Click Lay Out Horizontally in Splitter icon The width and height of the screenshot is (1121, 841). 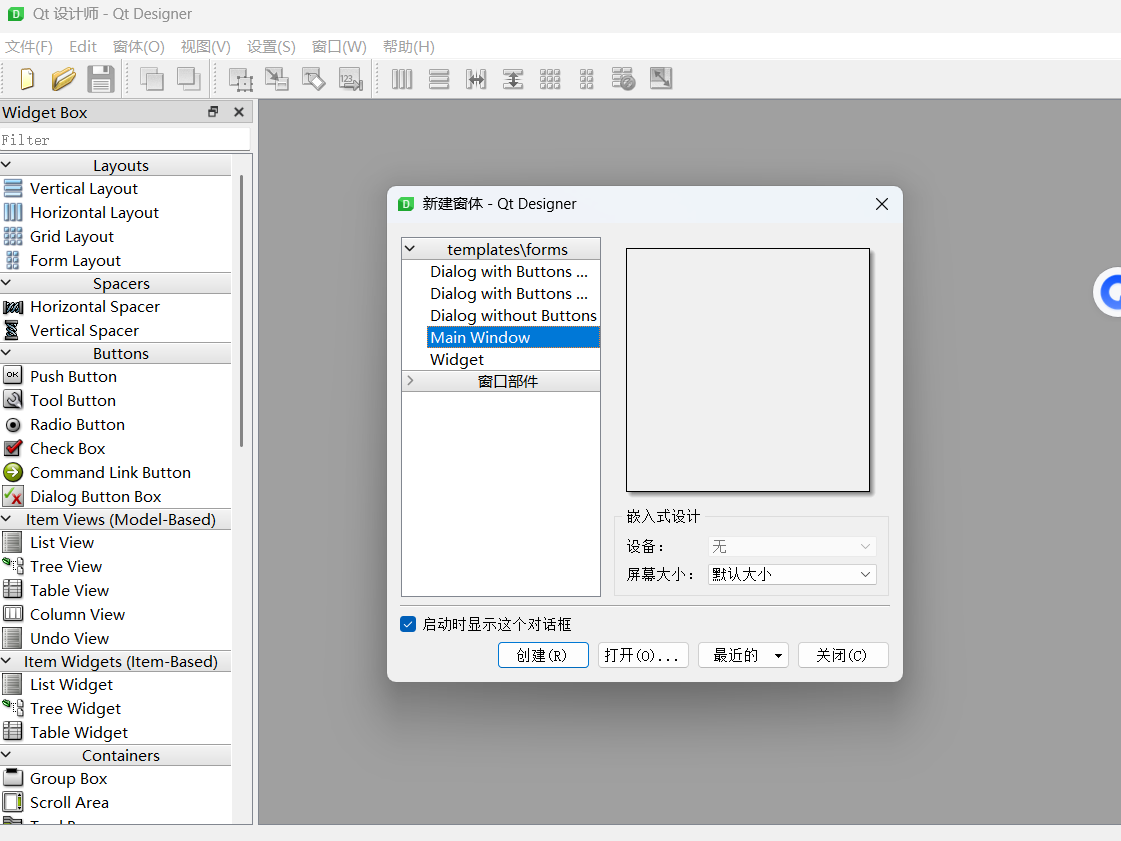pyautogui.click(x=476, y=79)
